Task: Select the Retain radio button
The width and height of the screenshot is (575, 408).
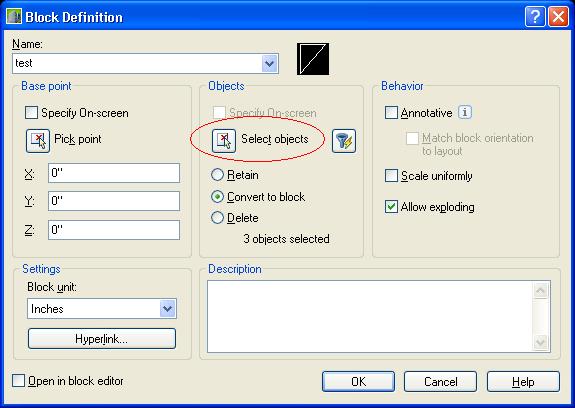Action: (217, 175)
